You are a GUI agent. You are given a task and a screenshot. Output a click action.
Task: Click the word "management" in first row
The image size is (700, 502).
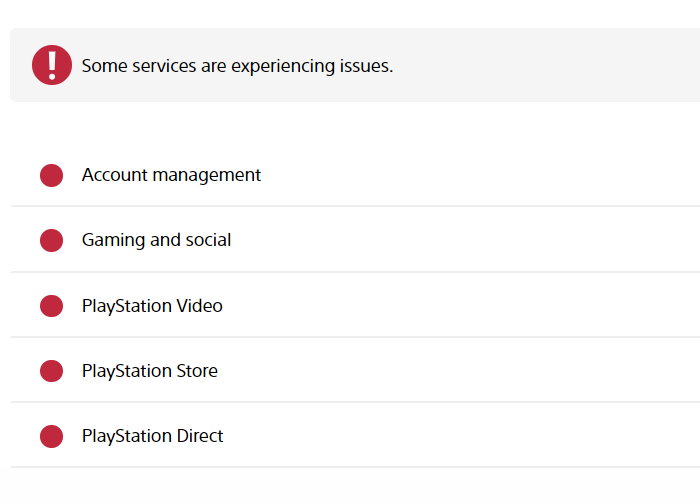[x=207, y=176]
